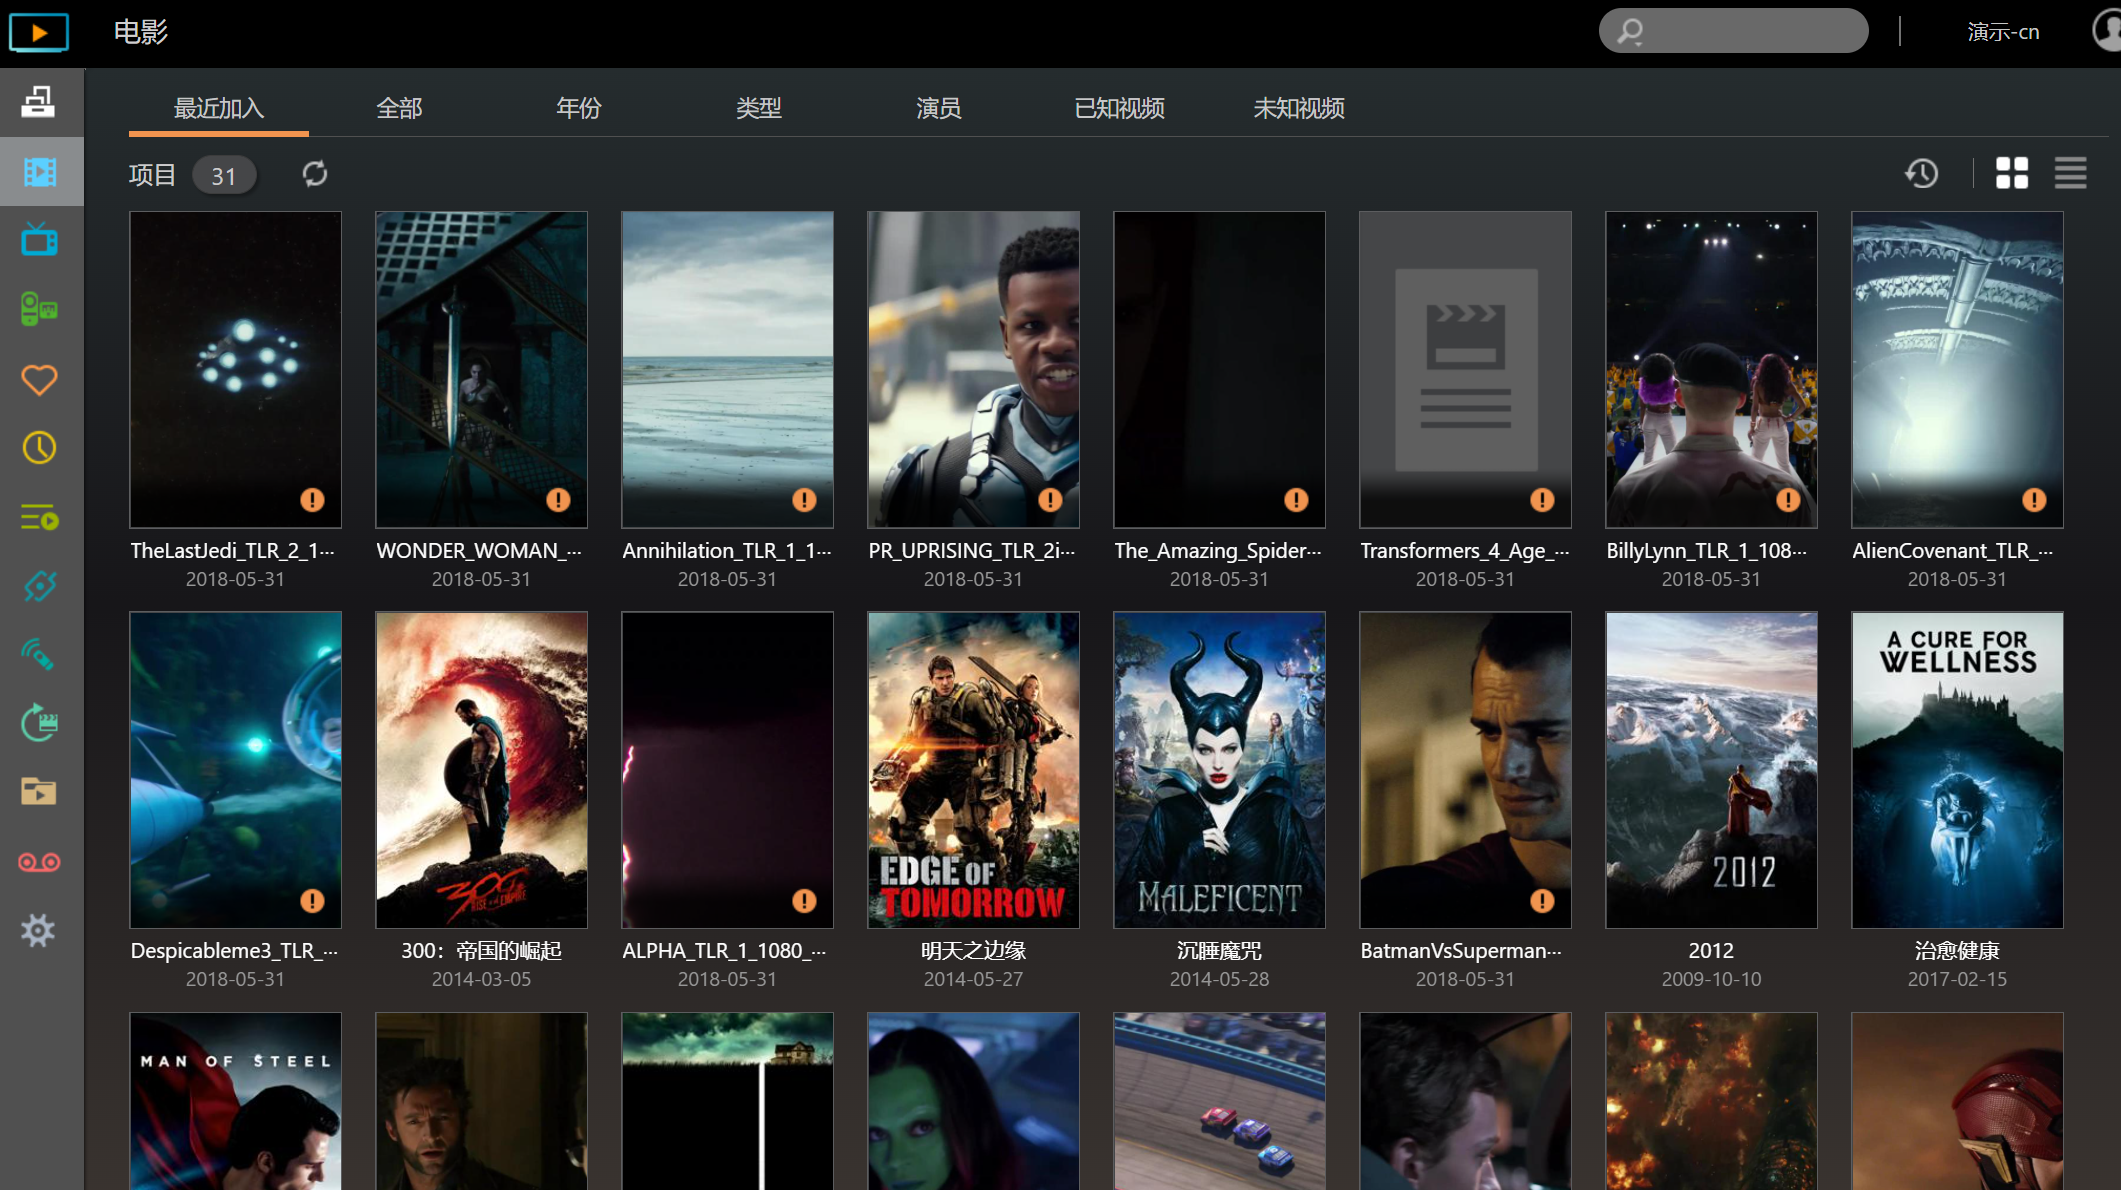Open the AlienCovenant poster thumbnail
The height and width of the screenshot is (1190, 2121).
[x=1957, y=369]
